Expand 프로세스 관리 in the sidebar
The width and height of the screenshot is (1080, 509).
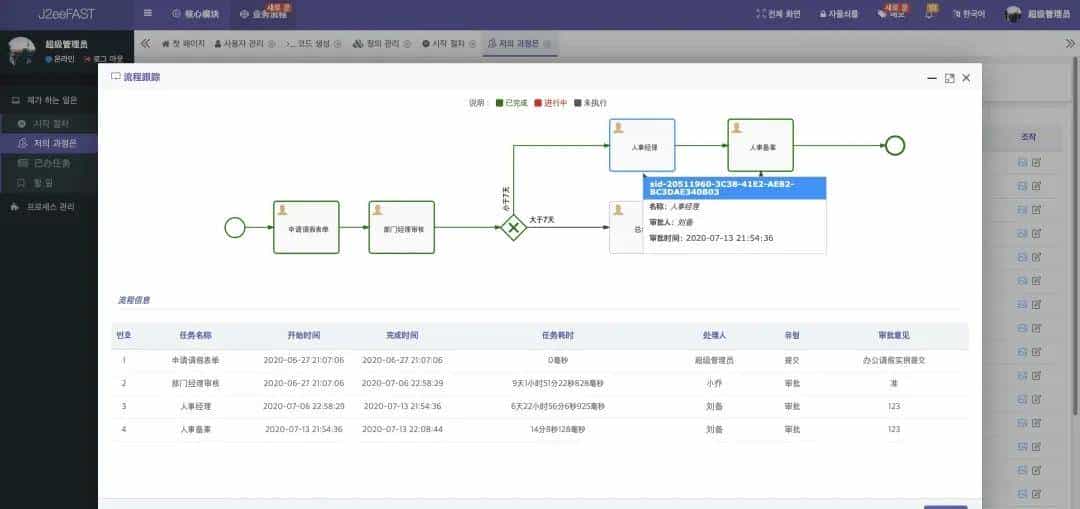click(x=48, y=207)
